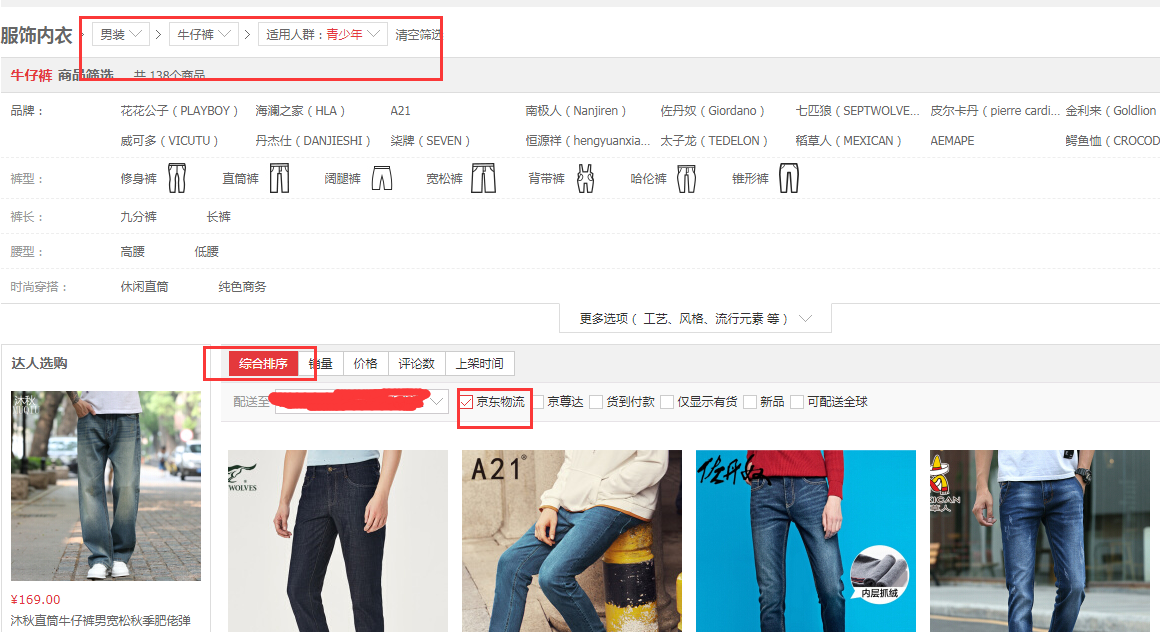
Task: Select the 直筒裤 straight-leg pants icon
Action: coord(279,178)
